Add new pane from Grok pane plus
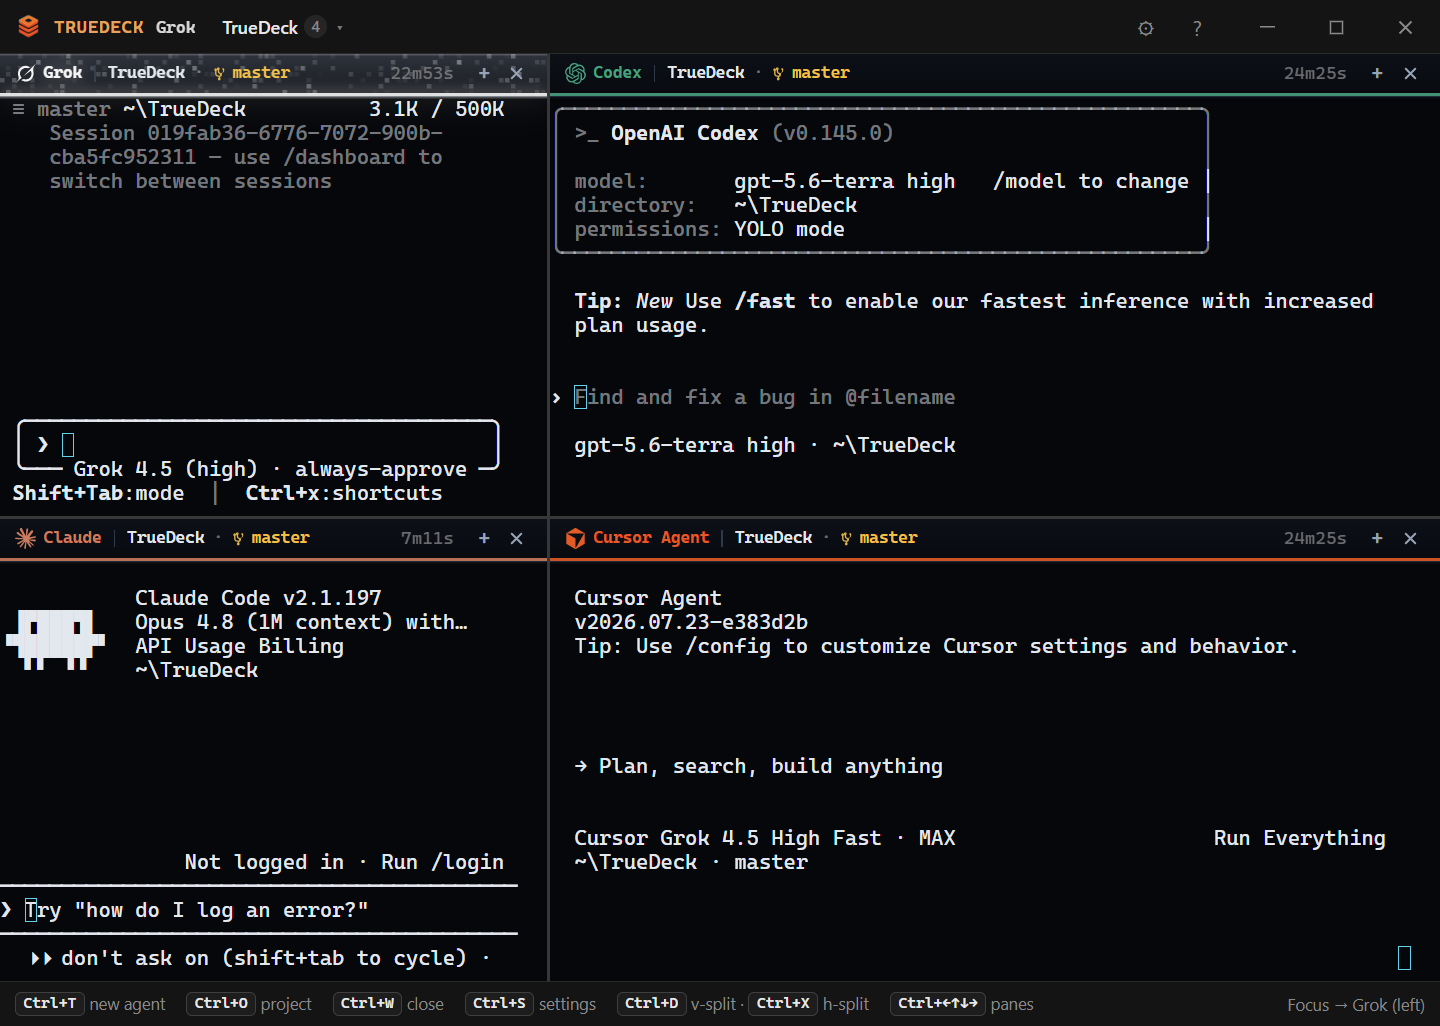The width and height of the screenshot is (1440, 1026). tap(484, 73)
